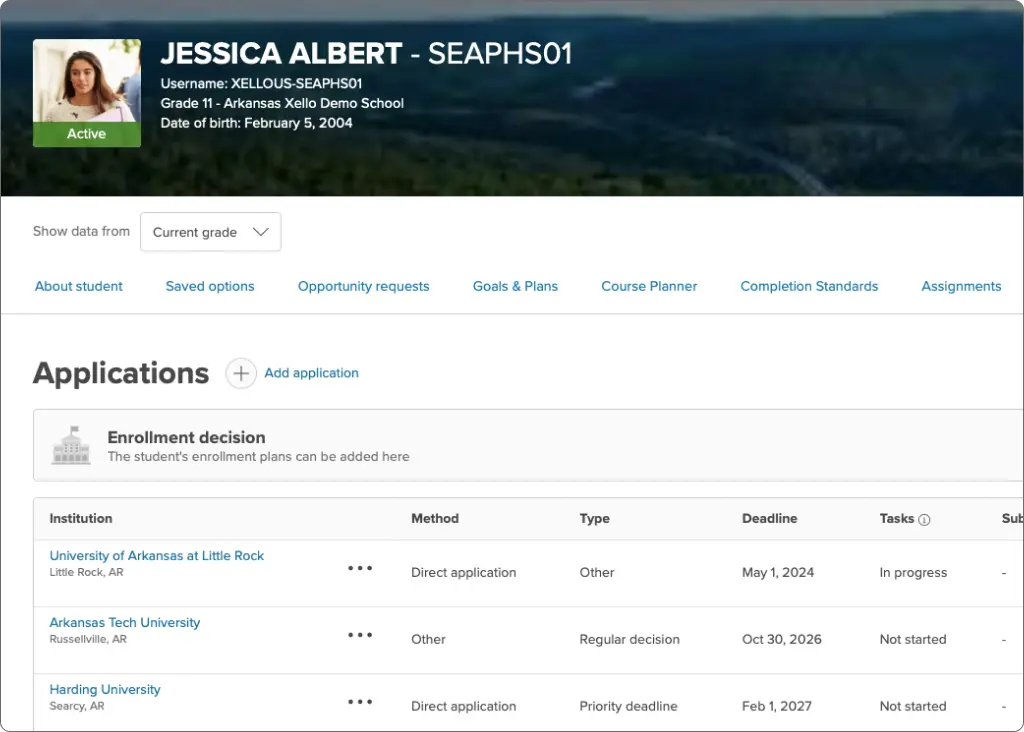Click the Other method cell for Arkansas Tech
This screenshot has height=732, width=1024.
(428, 639)
